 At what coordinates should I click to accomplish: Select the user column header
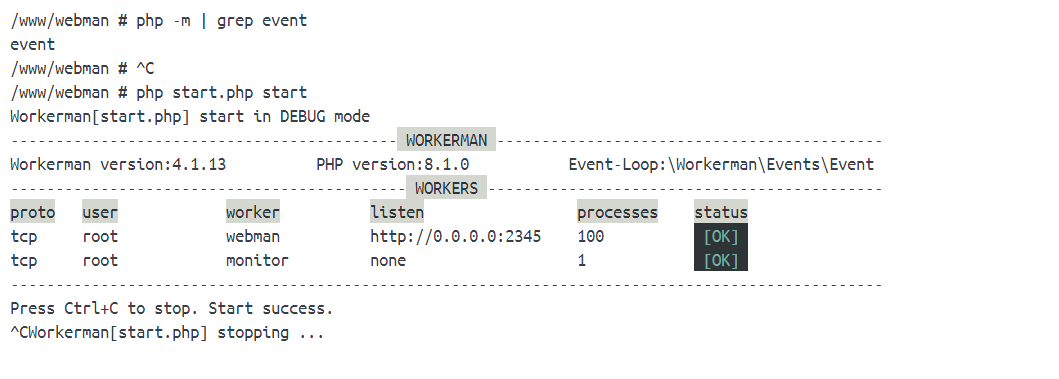[100, 212]
